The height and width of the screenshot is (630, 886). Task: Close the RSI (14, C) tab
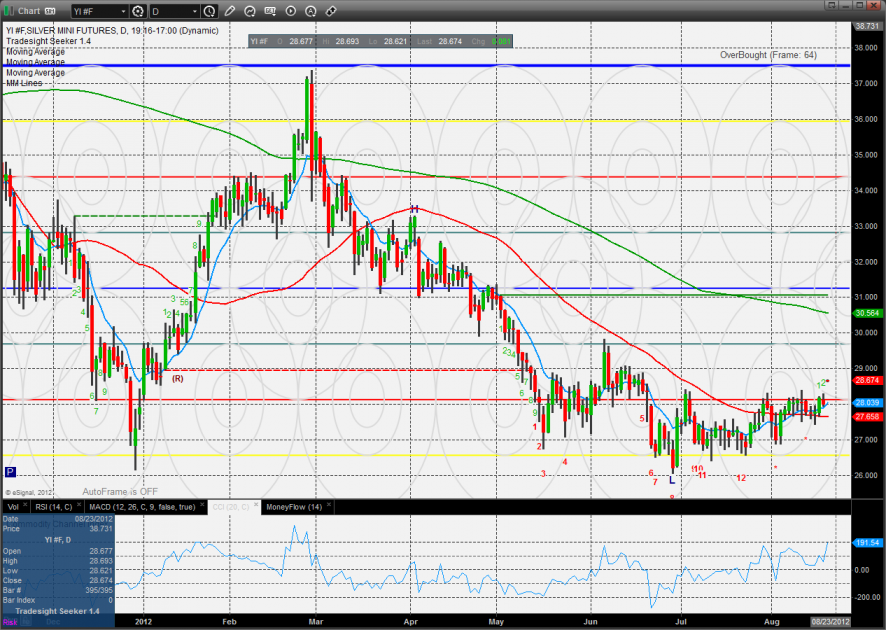point(79,507)
